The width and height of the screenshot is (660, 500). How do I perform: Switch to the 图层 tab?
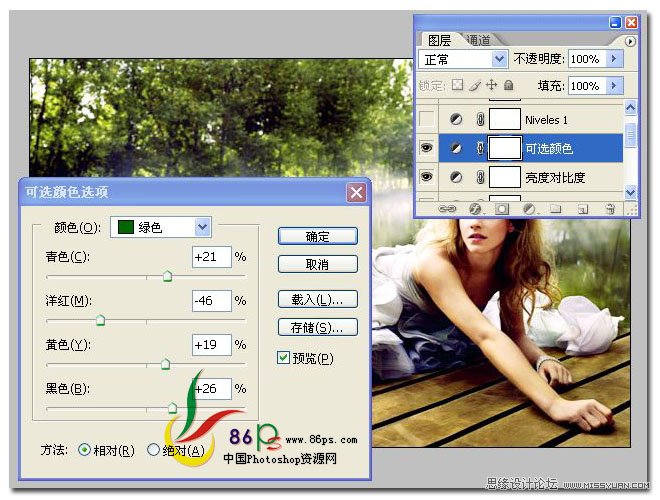coord(439,40)
